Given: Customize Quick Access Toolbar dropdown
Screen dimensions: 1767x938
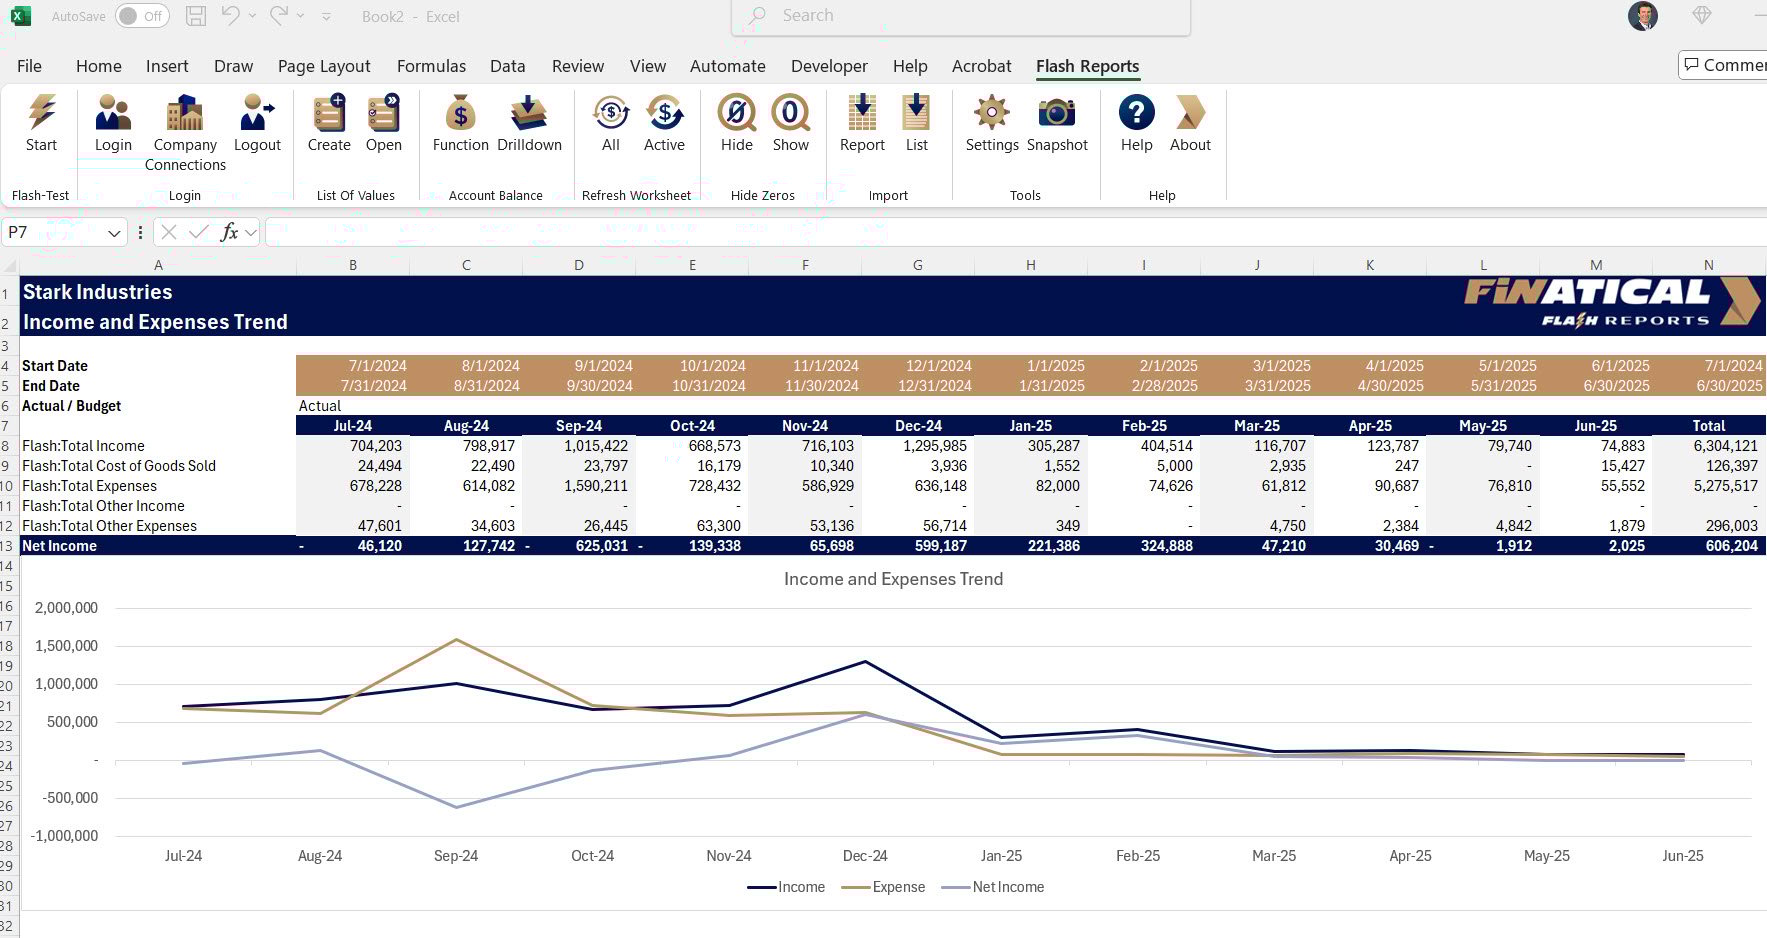Looking at the screenshot, I should click(327, 17).
